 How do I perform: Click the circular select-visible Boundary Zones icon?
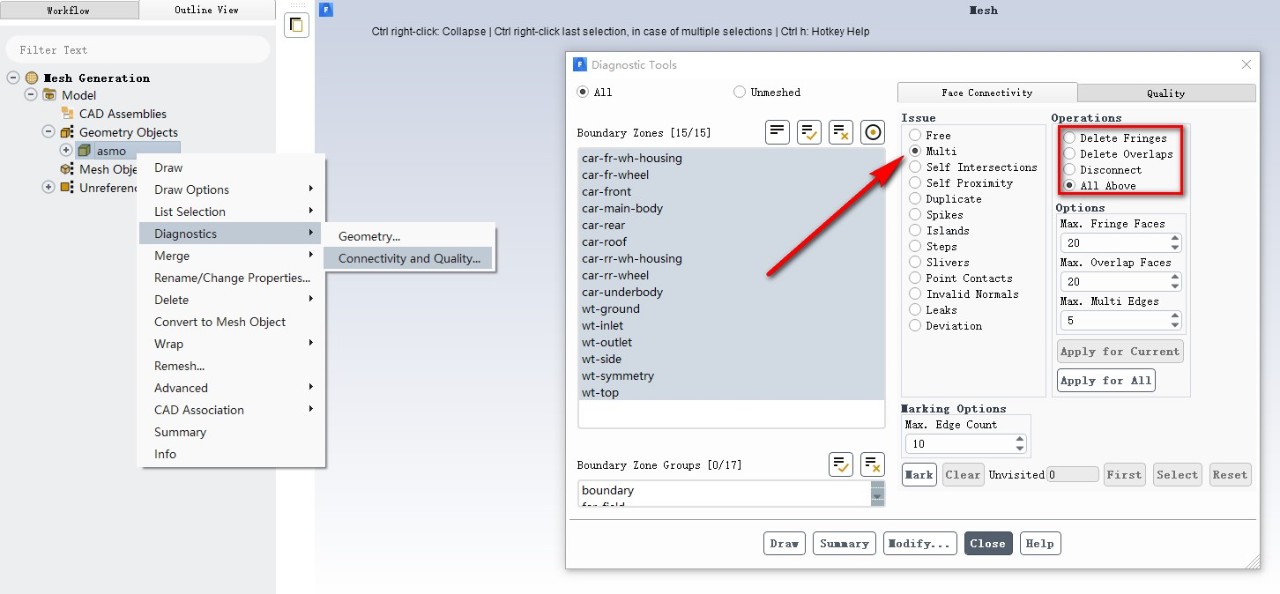[873, 132]
